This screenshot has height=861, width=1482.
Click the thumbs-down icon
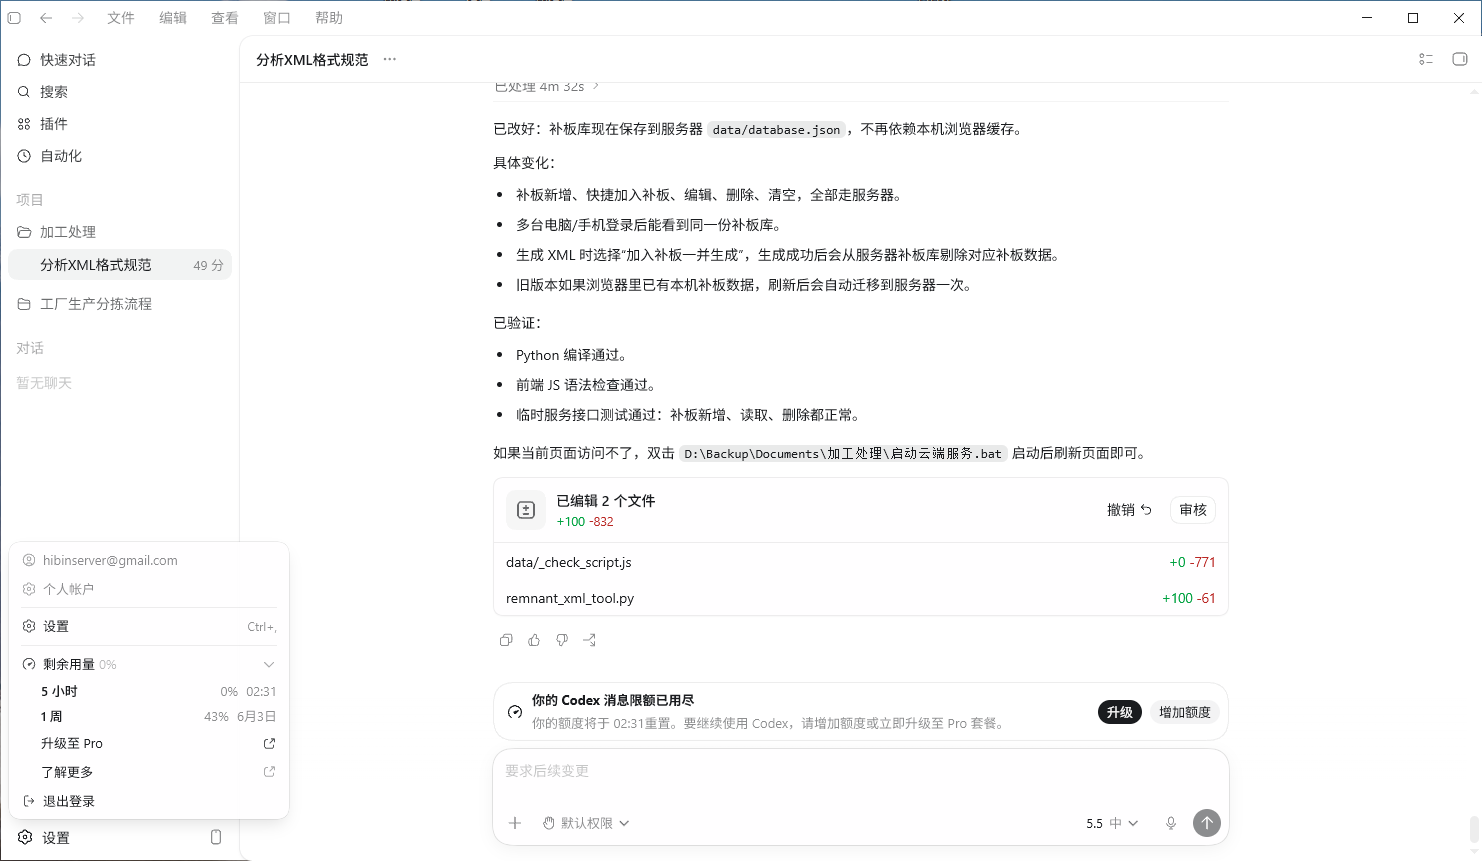(562, 640)
